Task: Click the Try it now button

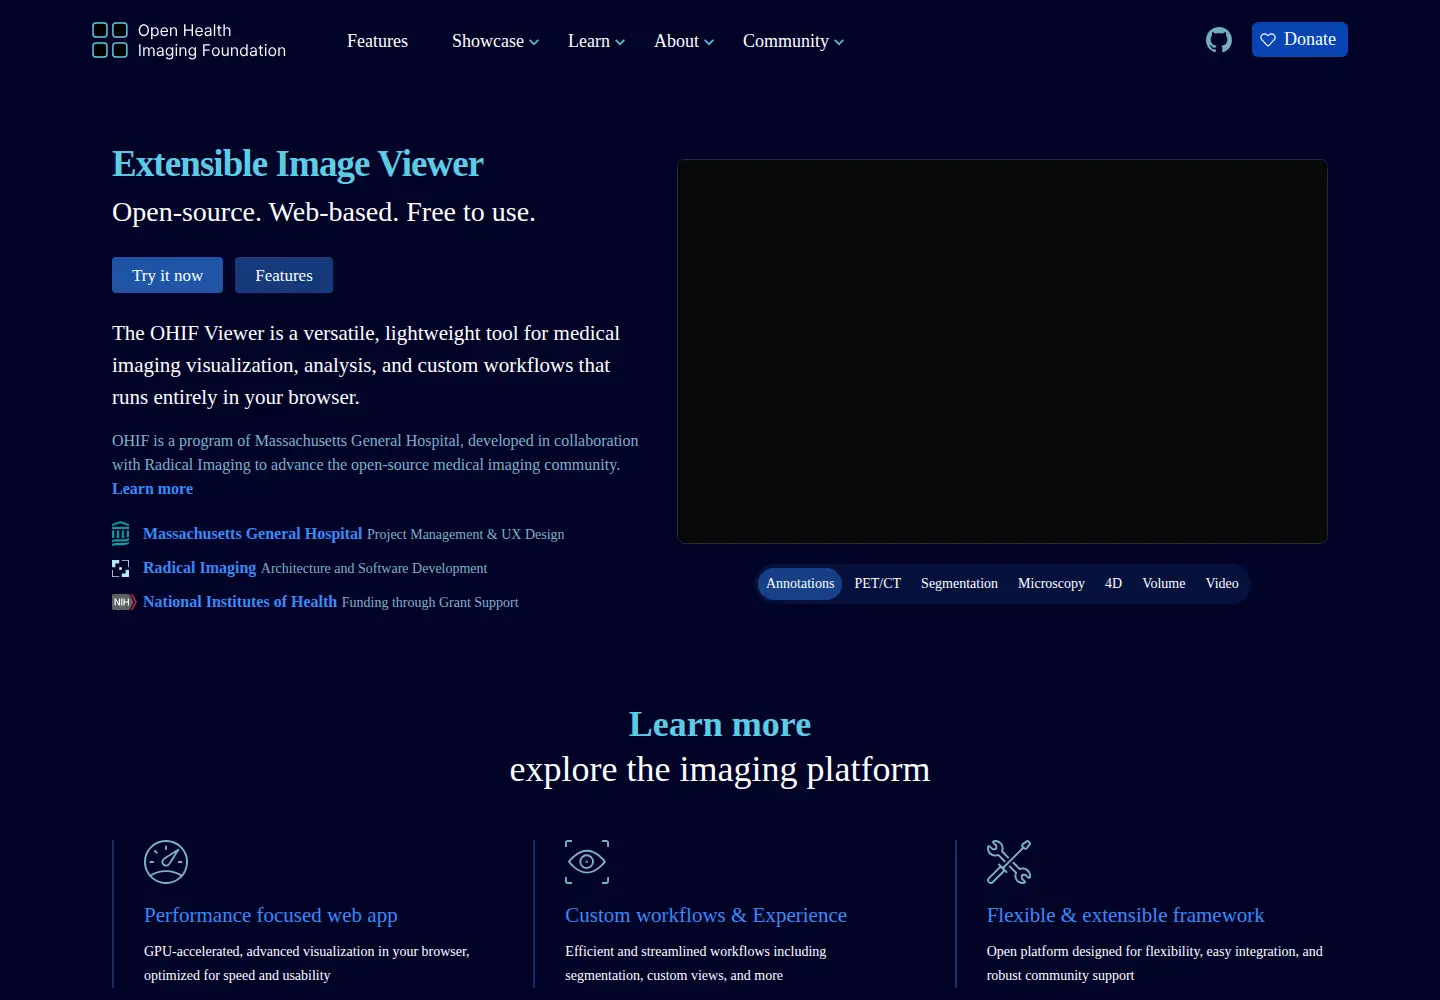Action: (167, 275)
